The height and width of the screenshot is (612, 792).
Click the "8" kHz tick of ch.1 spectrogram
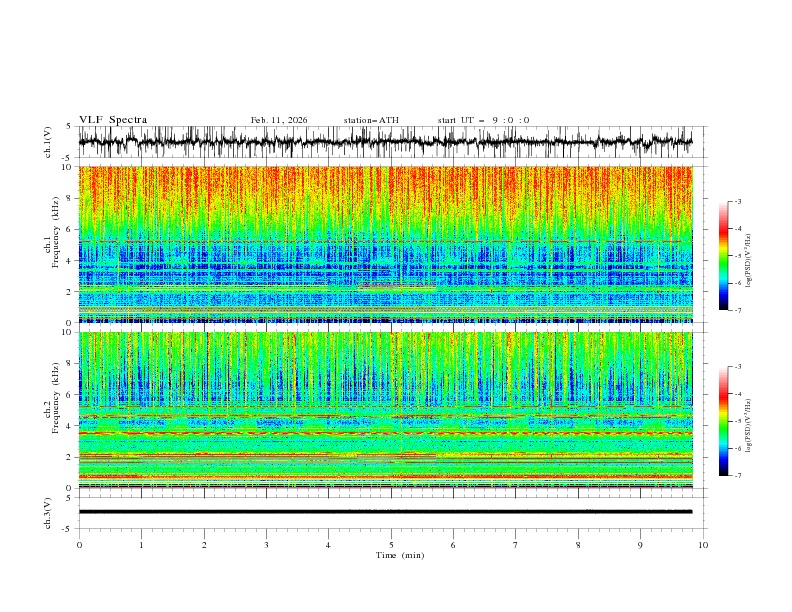[x=70, y=198]
